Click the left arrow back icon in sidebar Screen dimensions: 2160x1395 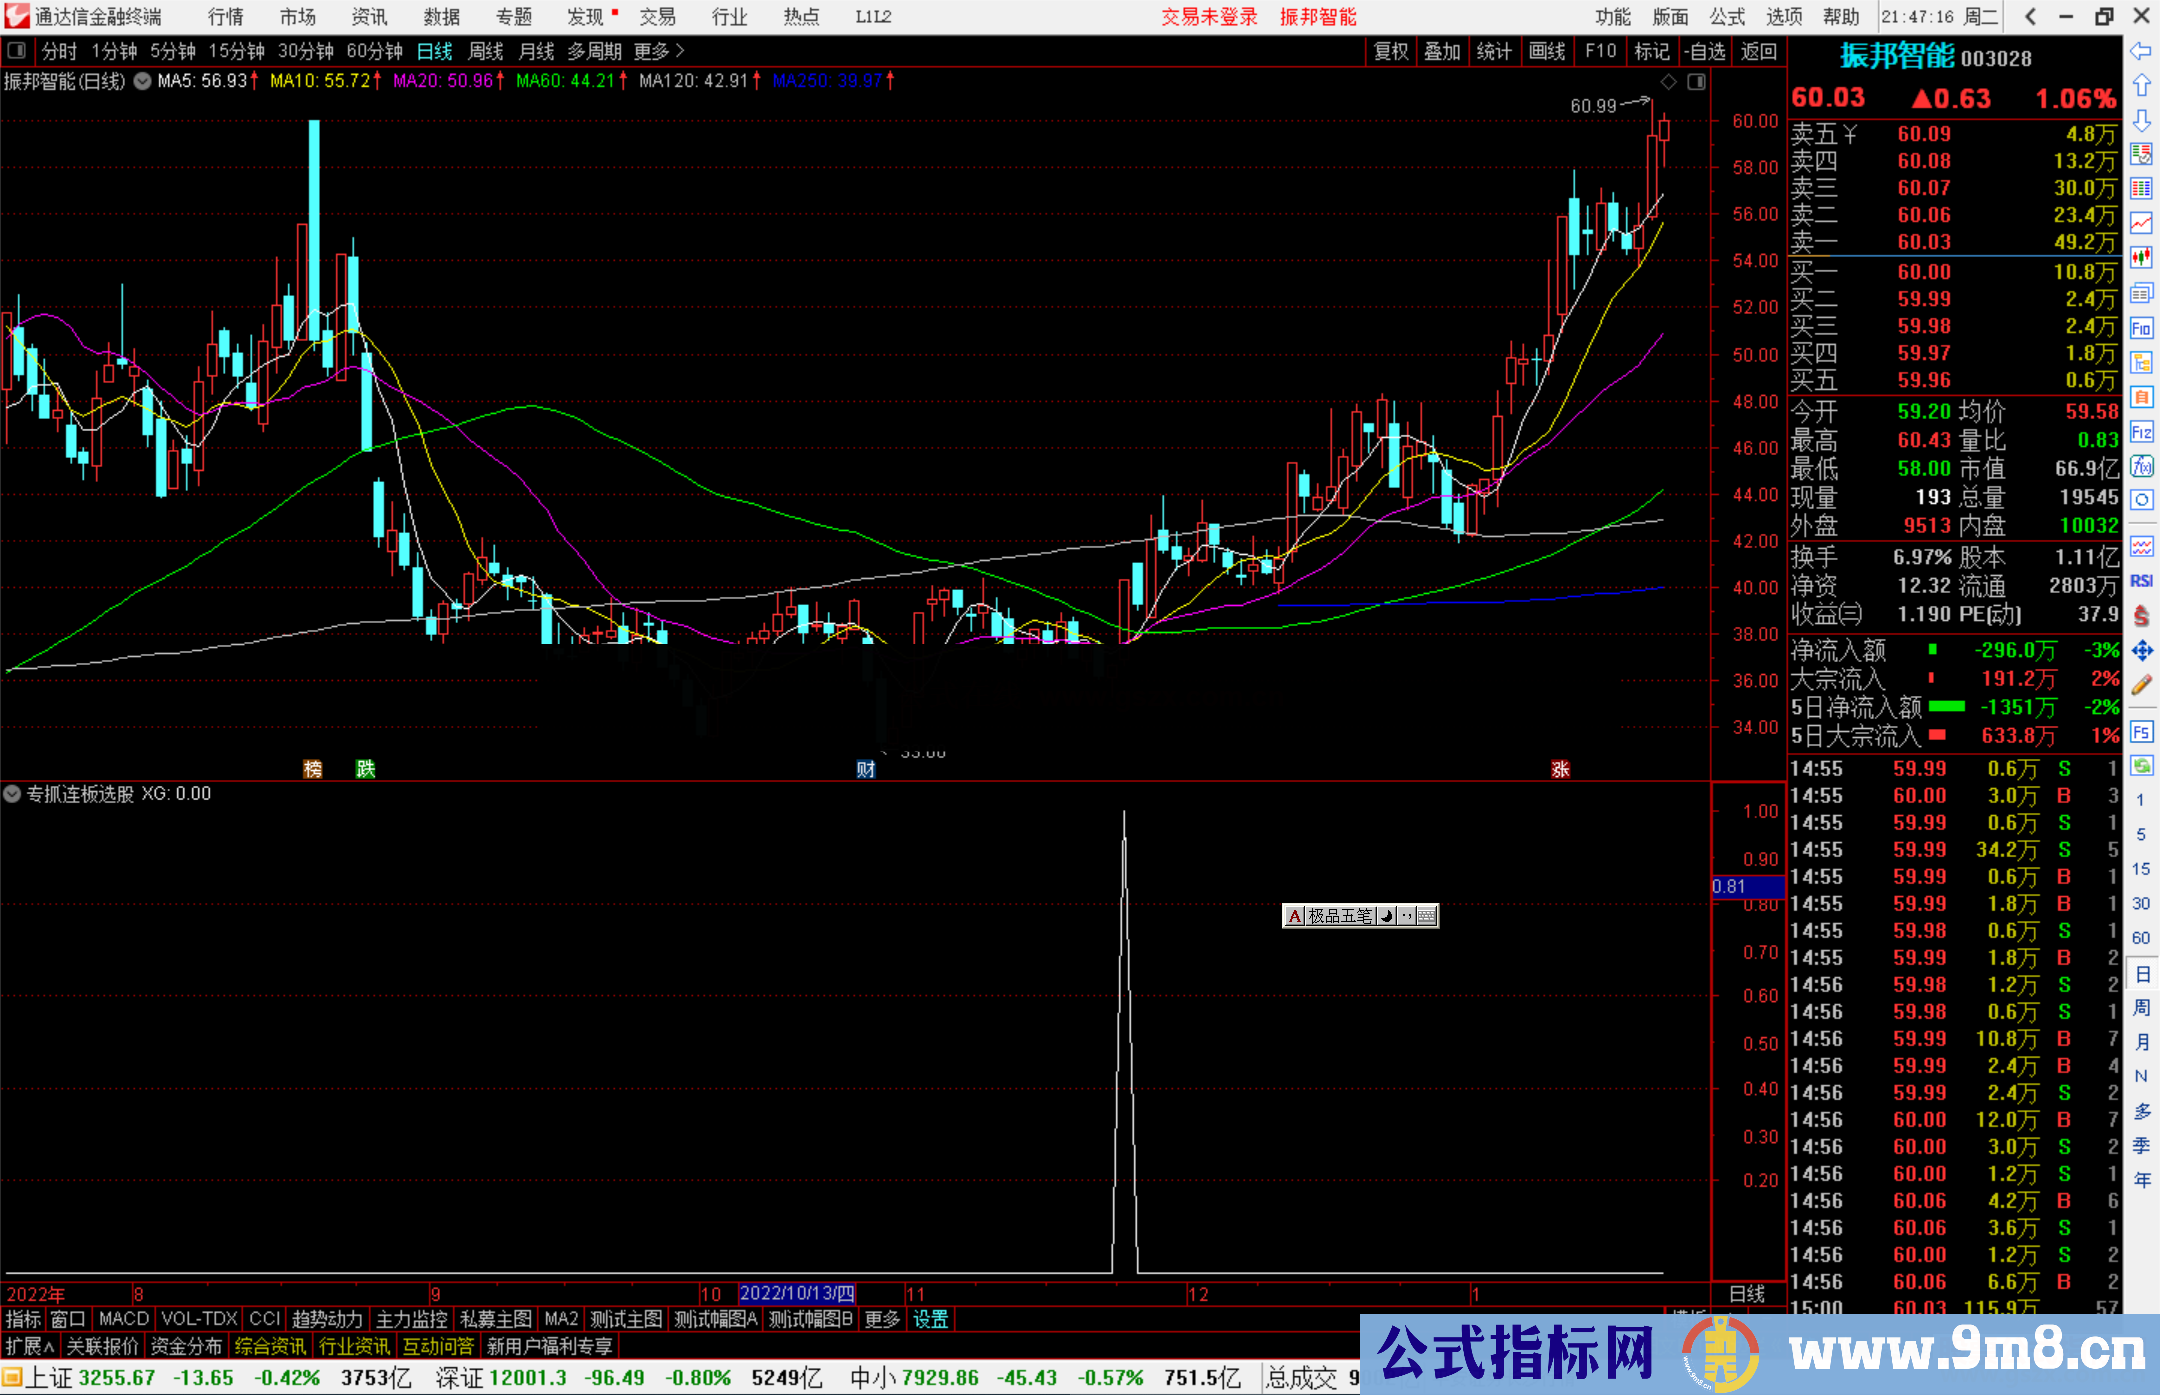tap(2141, 51)
